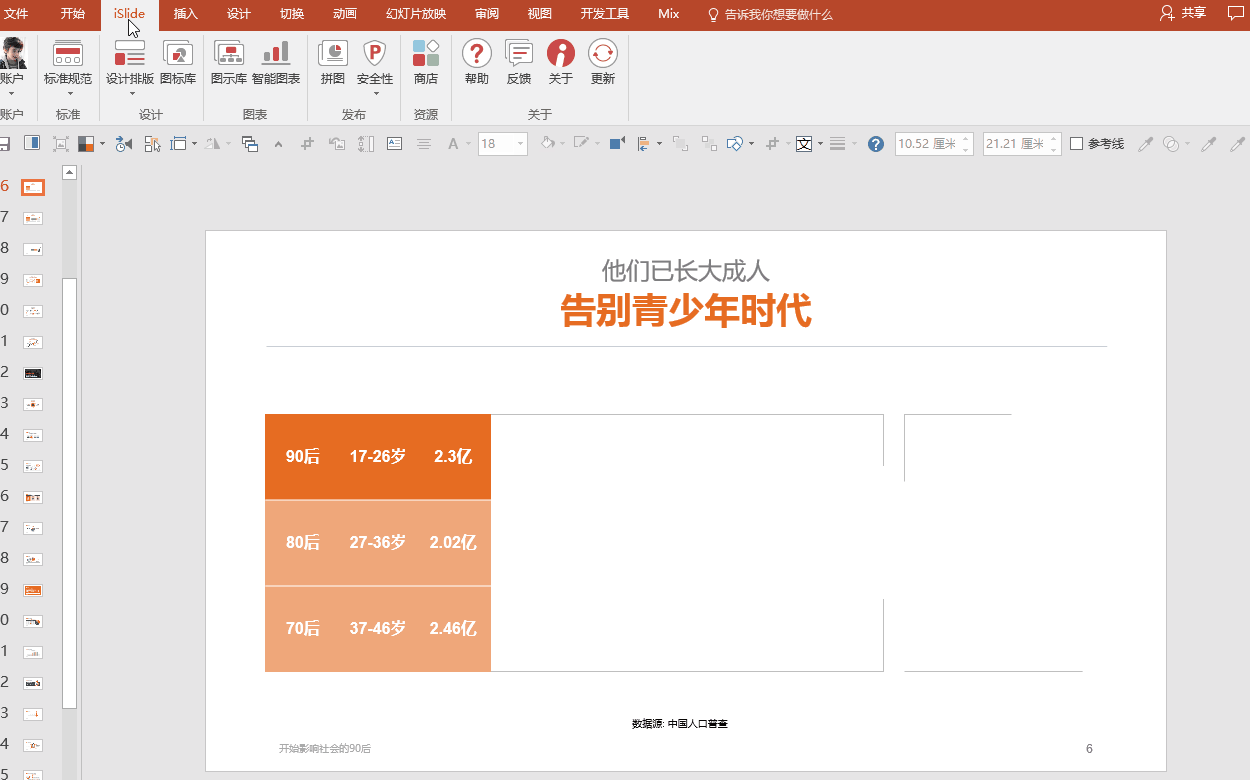Switch to the 开始 tab
Screen dimensions: 1250x780
pos(73,14)
